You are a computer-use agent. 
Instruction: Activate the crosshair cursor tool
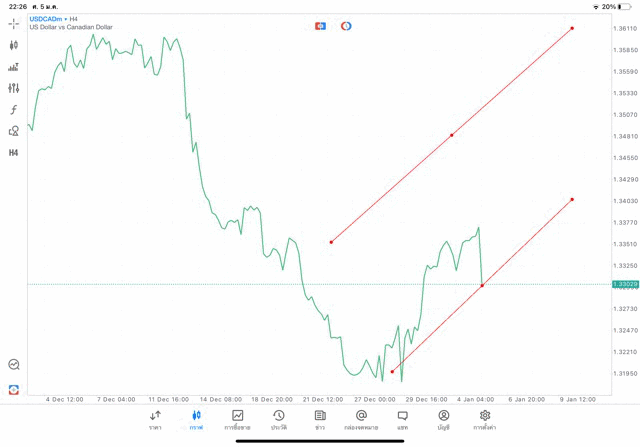(14, 23)
